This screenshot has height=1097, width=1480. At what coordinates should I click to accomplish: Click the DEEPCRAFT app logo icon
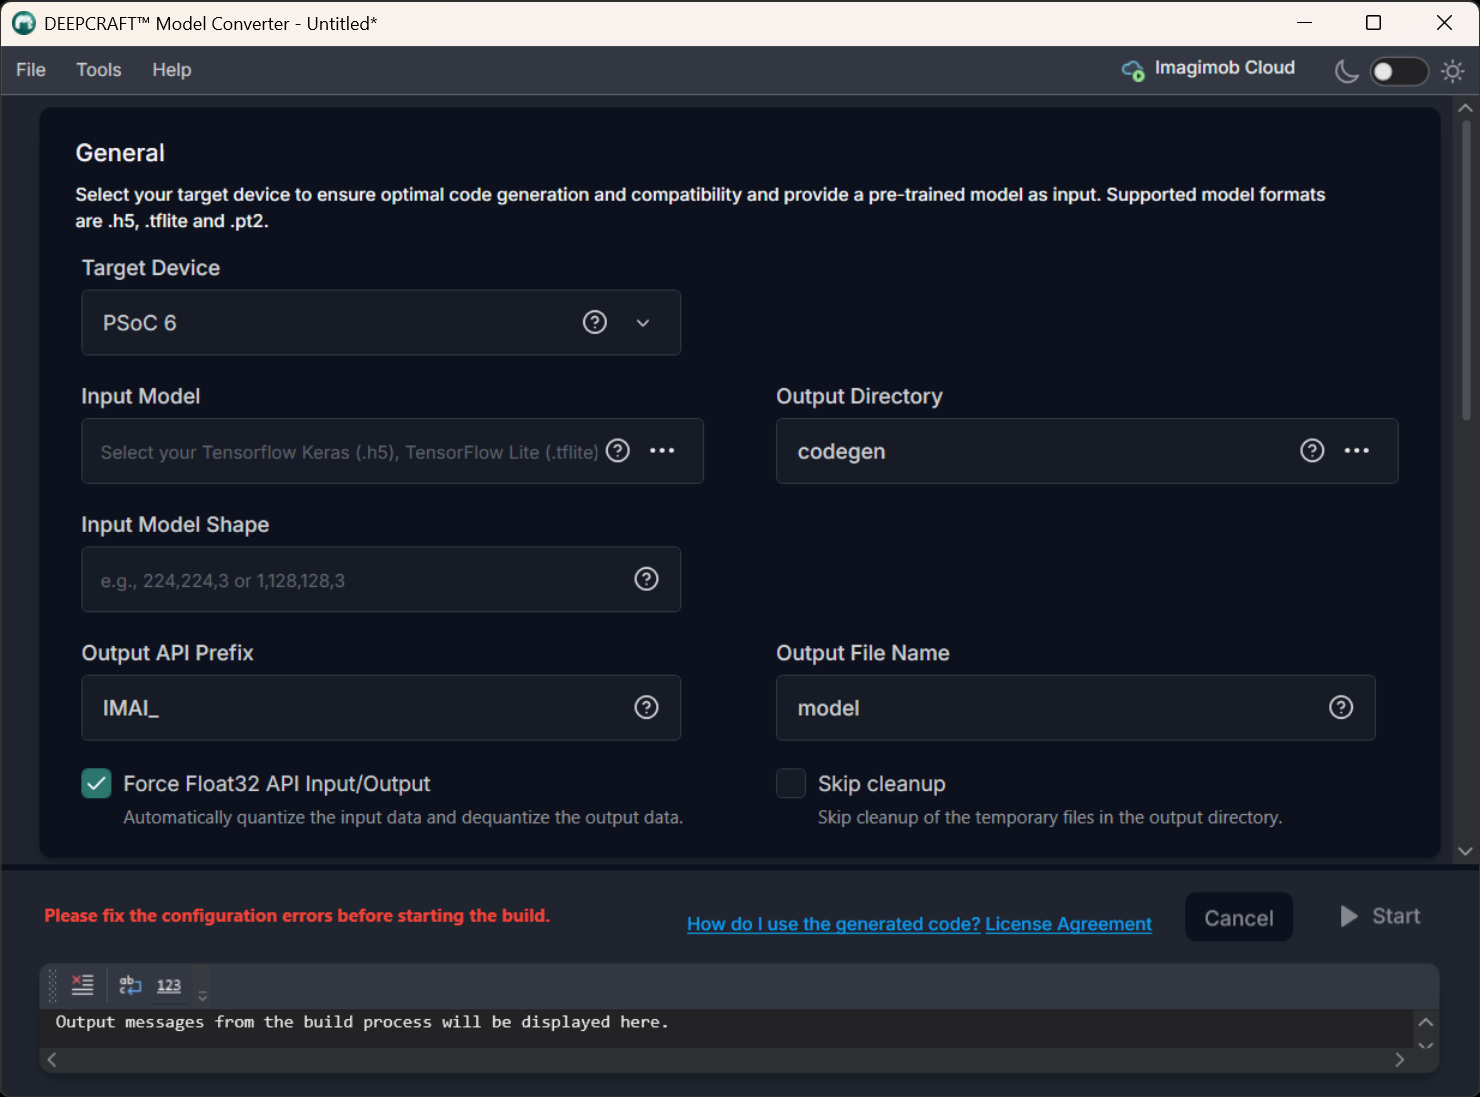click(24, 23)
